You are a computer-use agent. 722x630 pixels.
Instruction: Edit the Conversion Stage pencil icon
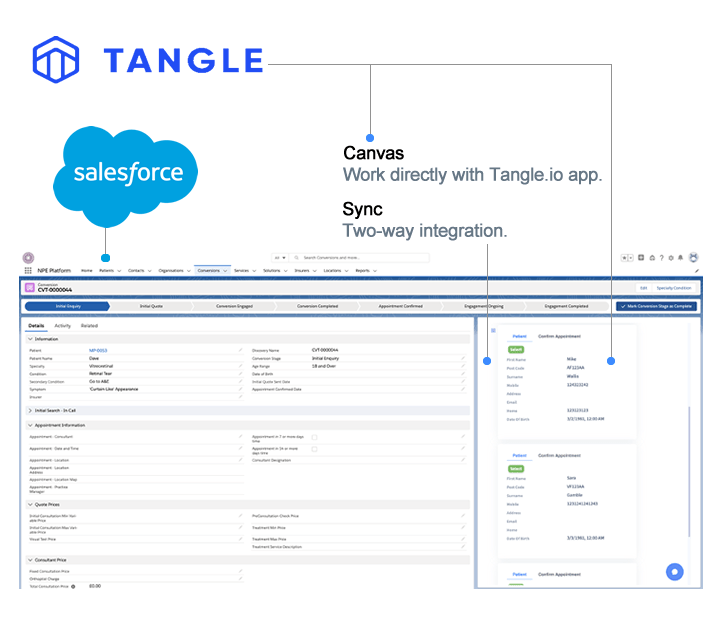pyautogui.click(x=463, y=358)
